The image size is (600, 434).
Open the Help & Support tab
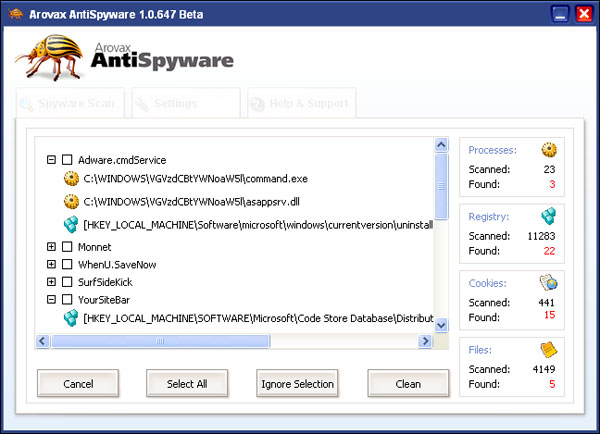point(302,103)
